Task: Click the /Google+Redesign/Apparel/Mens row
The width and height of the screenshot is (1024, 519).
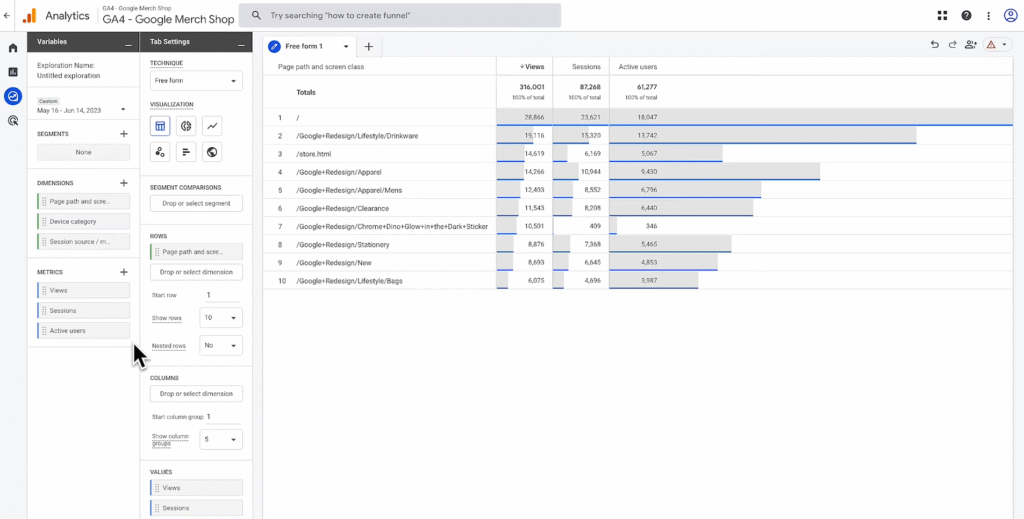Action: [x=637, y=190]
